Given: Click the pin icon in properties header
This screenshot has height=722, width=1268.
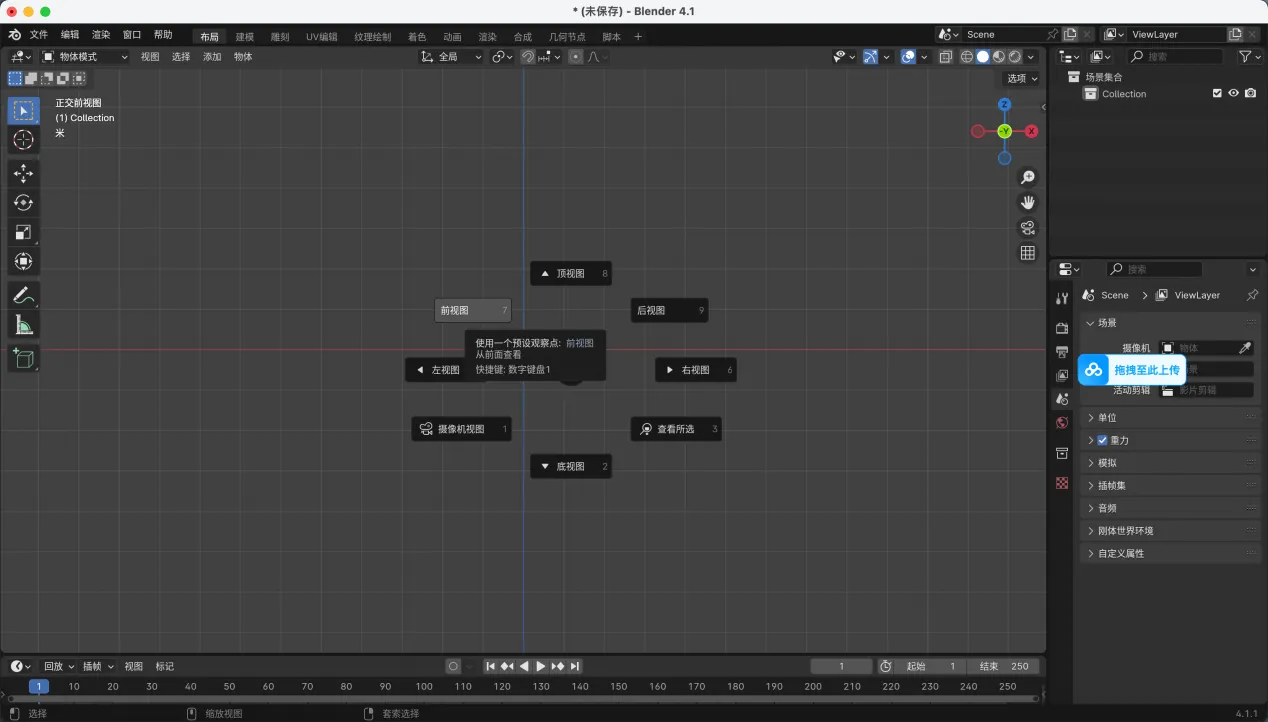Looking at the screenshot, I should (x=1252, y=295).
